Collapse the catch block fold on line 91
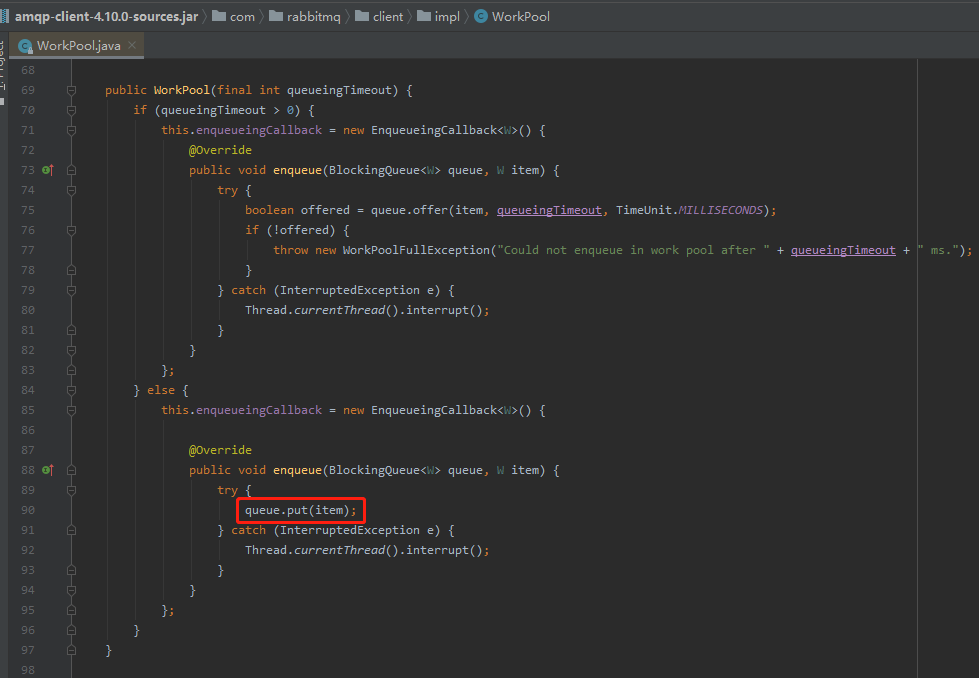The width and height of the screenshot is (979, 678). point(71,530)
